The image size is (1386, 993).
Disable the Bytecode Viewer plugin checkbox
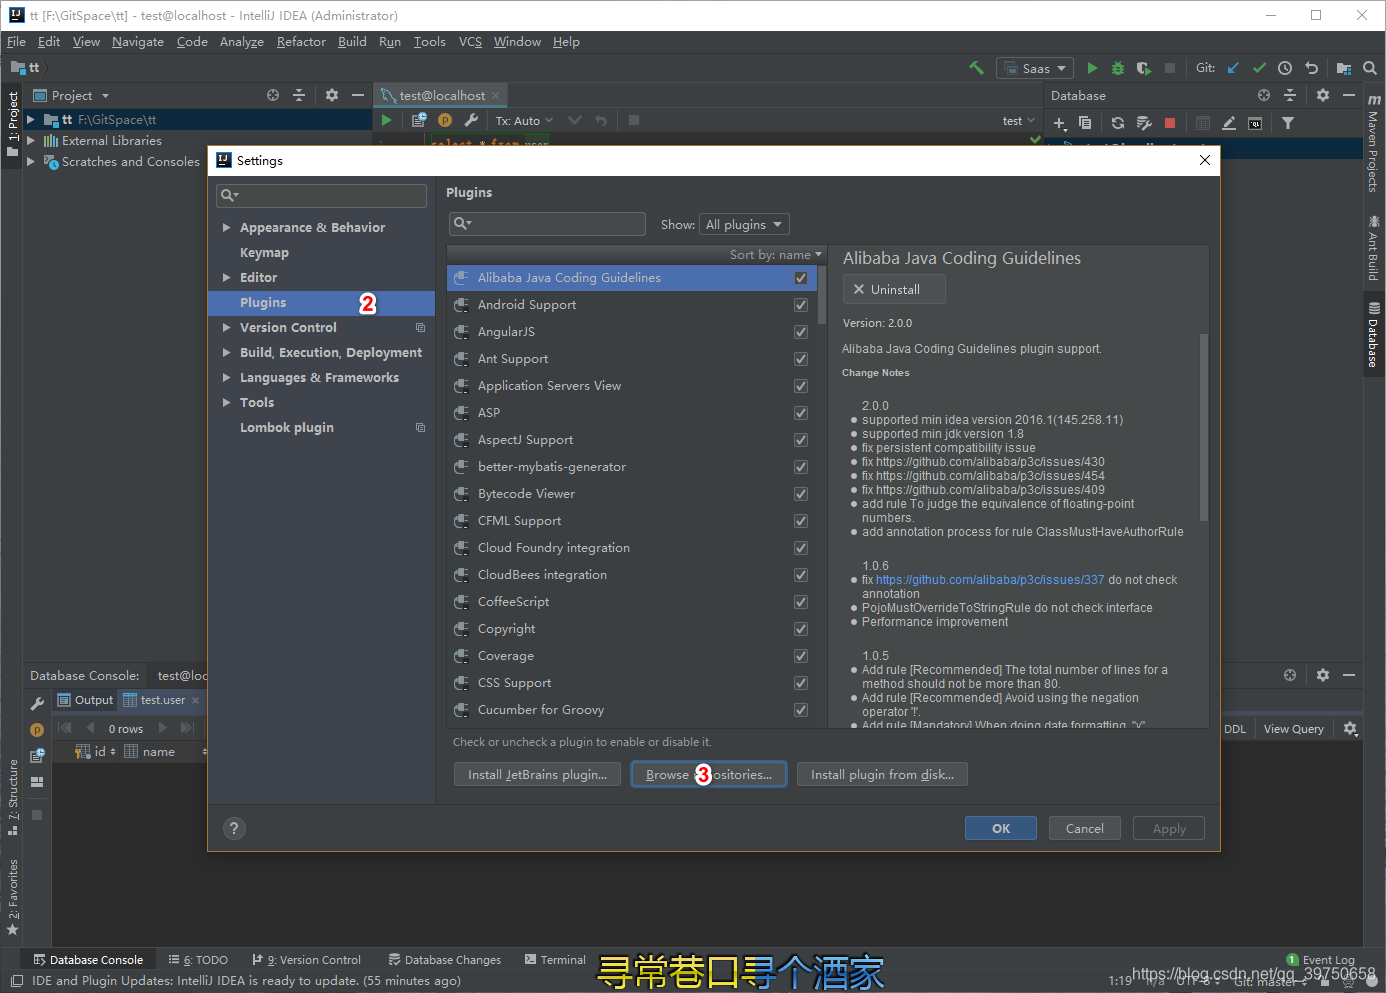click(x=801, y=494)
